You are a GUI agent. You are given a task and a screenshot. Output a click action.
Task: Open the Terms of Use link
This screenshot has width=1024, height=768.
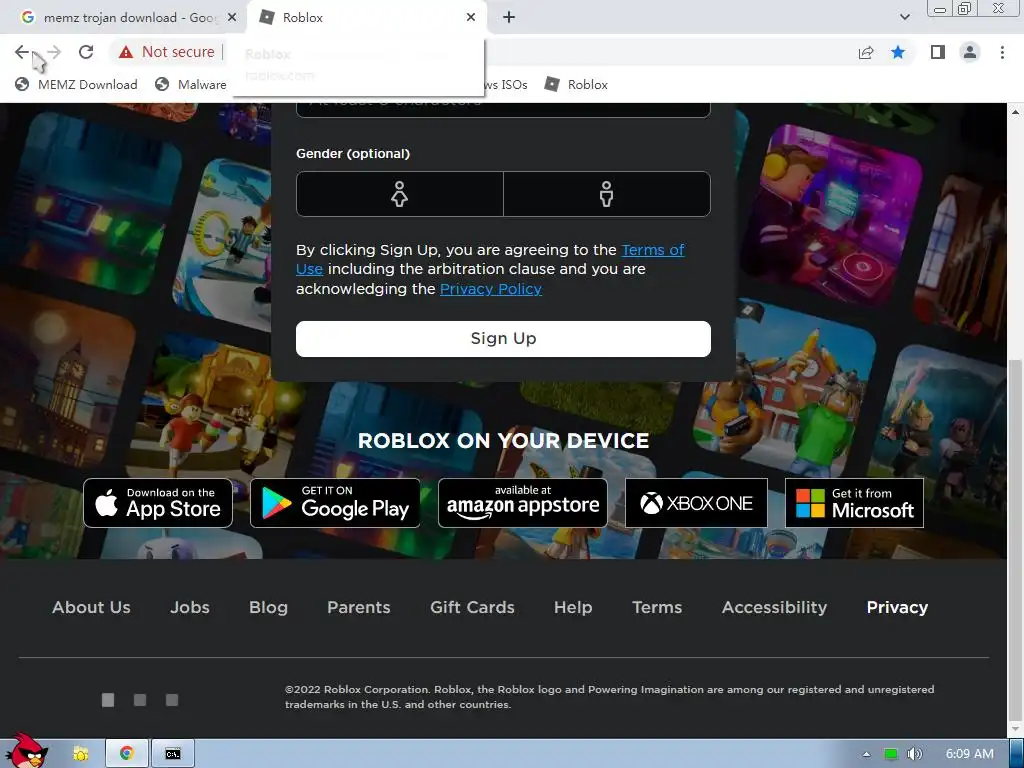tap(652, 250)
